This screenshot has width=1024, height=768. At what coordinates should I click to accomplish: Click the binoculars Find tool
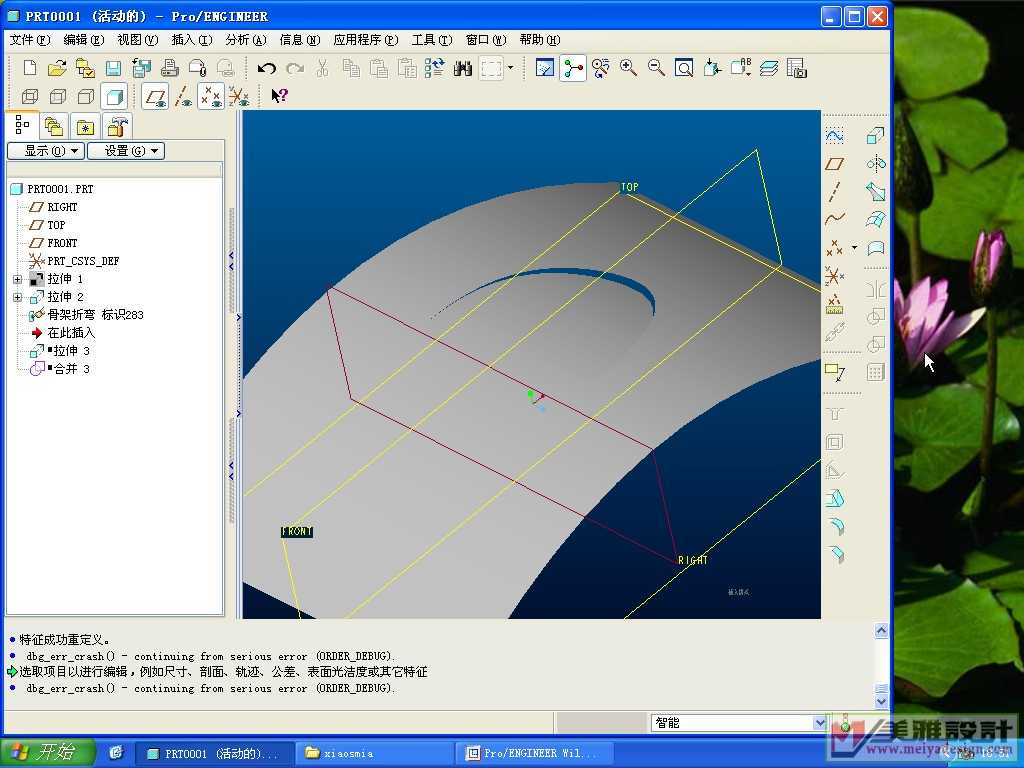tap(462, 68)
